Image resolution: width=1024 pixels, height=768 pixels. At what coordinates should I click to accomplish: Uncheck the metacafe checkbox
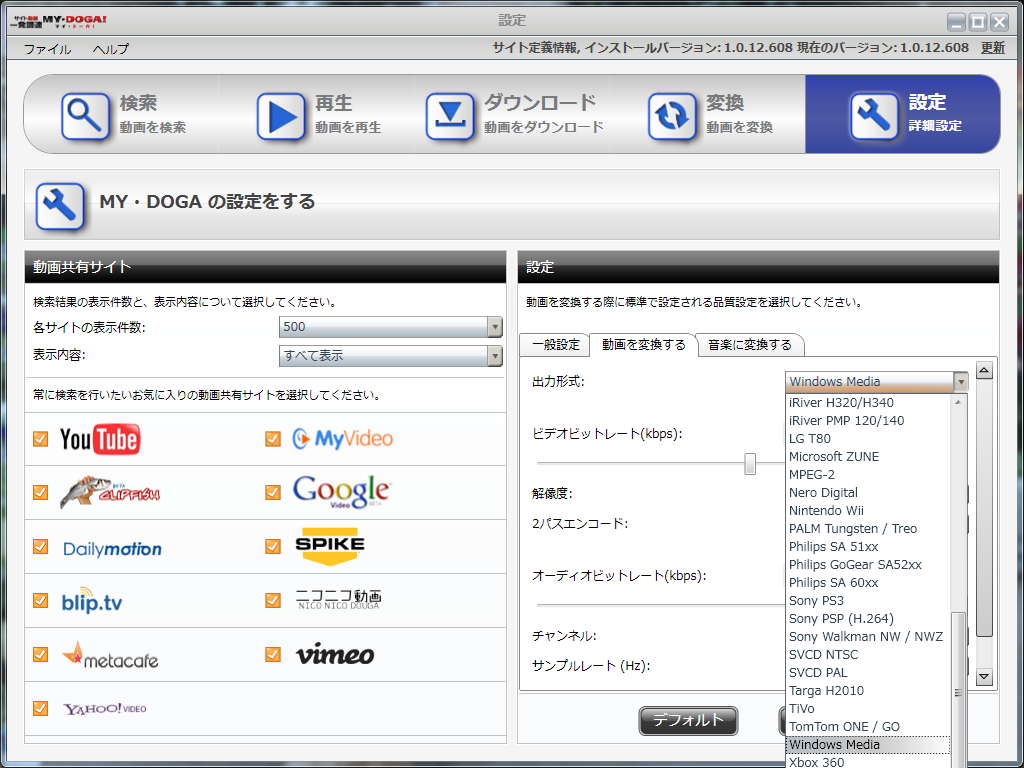click(x=40, y=654)
